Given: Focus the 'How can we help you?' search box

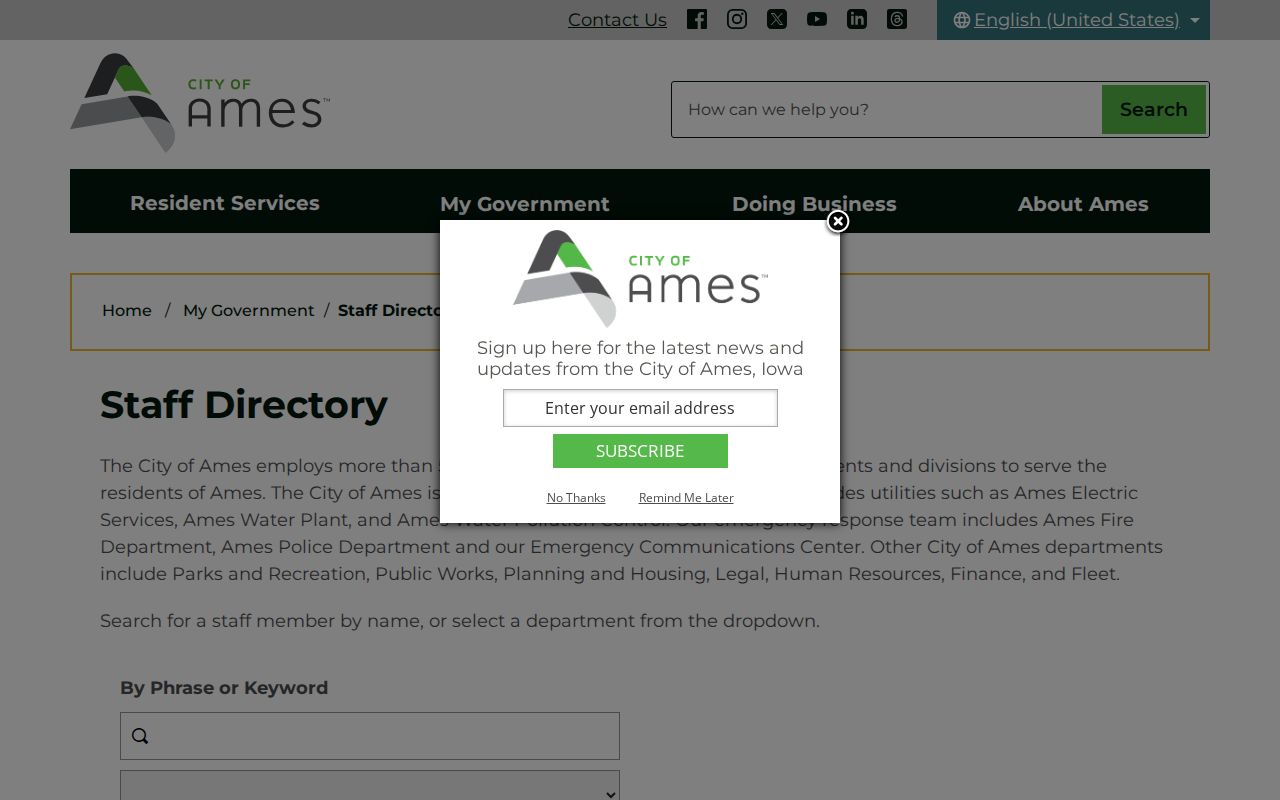Looking at the screenshot, I should coord(887,109).
